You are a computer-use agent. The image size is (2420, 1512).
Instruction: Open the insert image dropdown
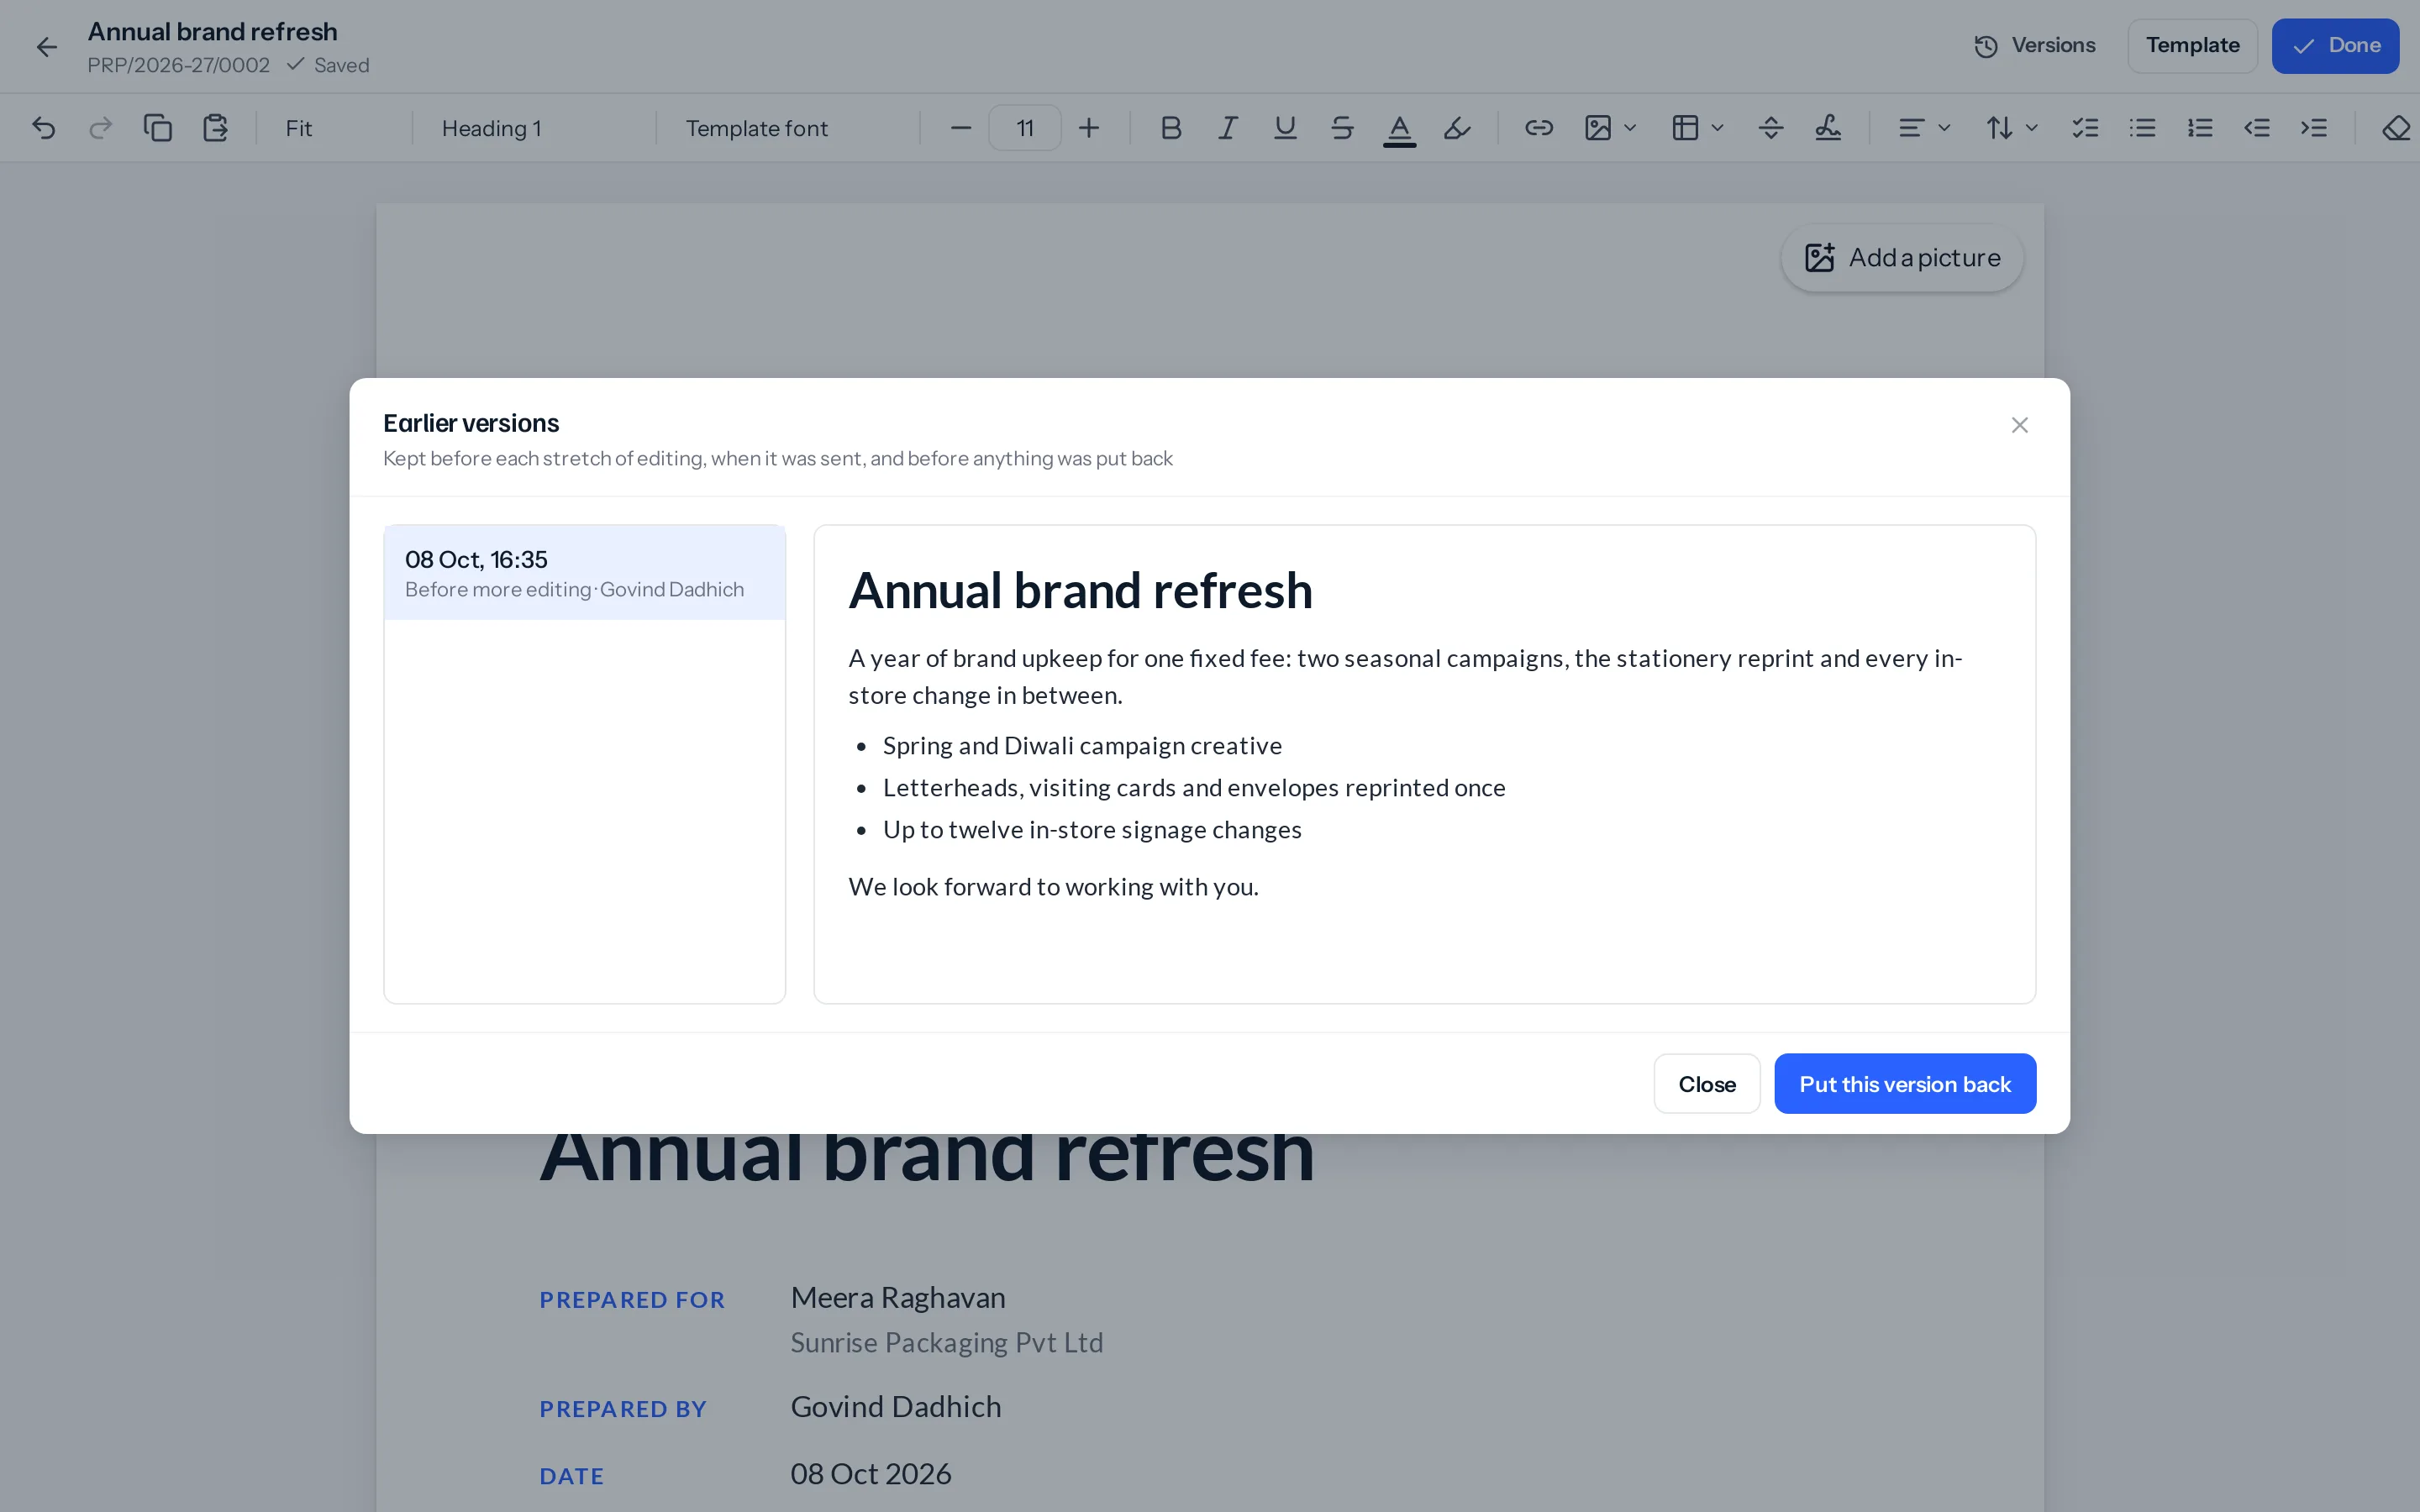click(1610, 128)
